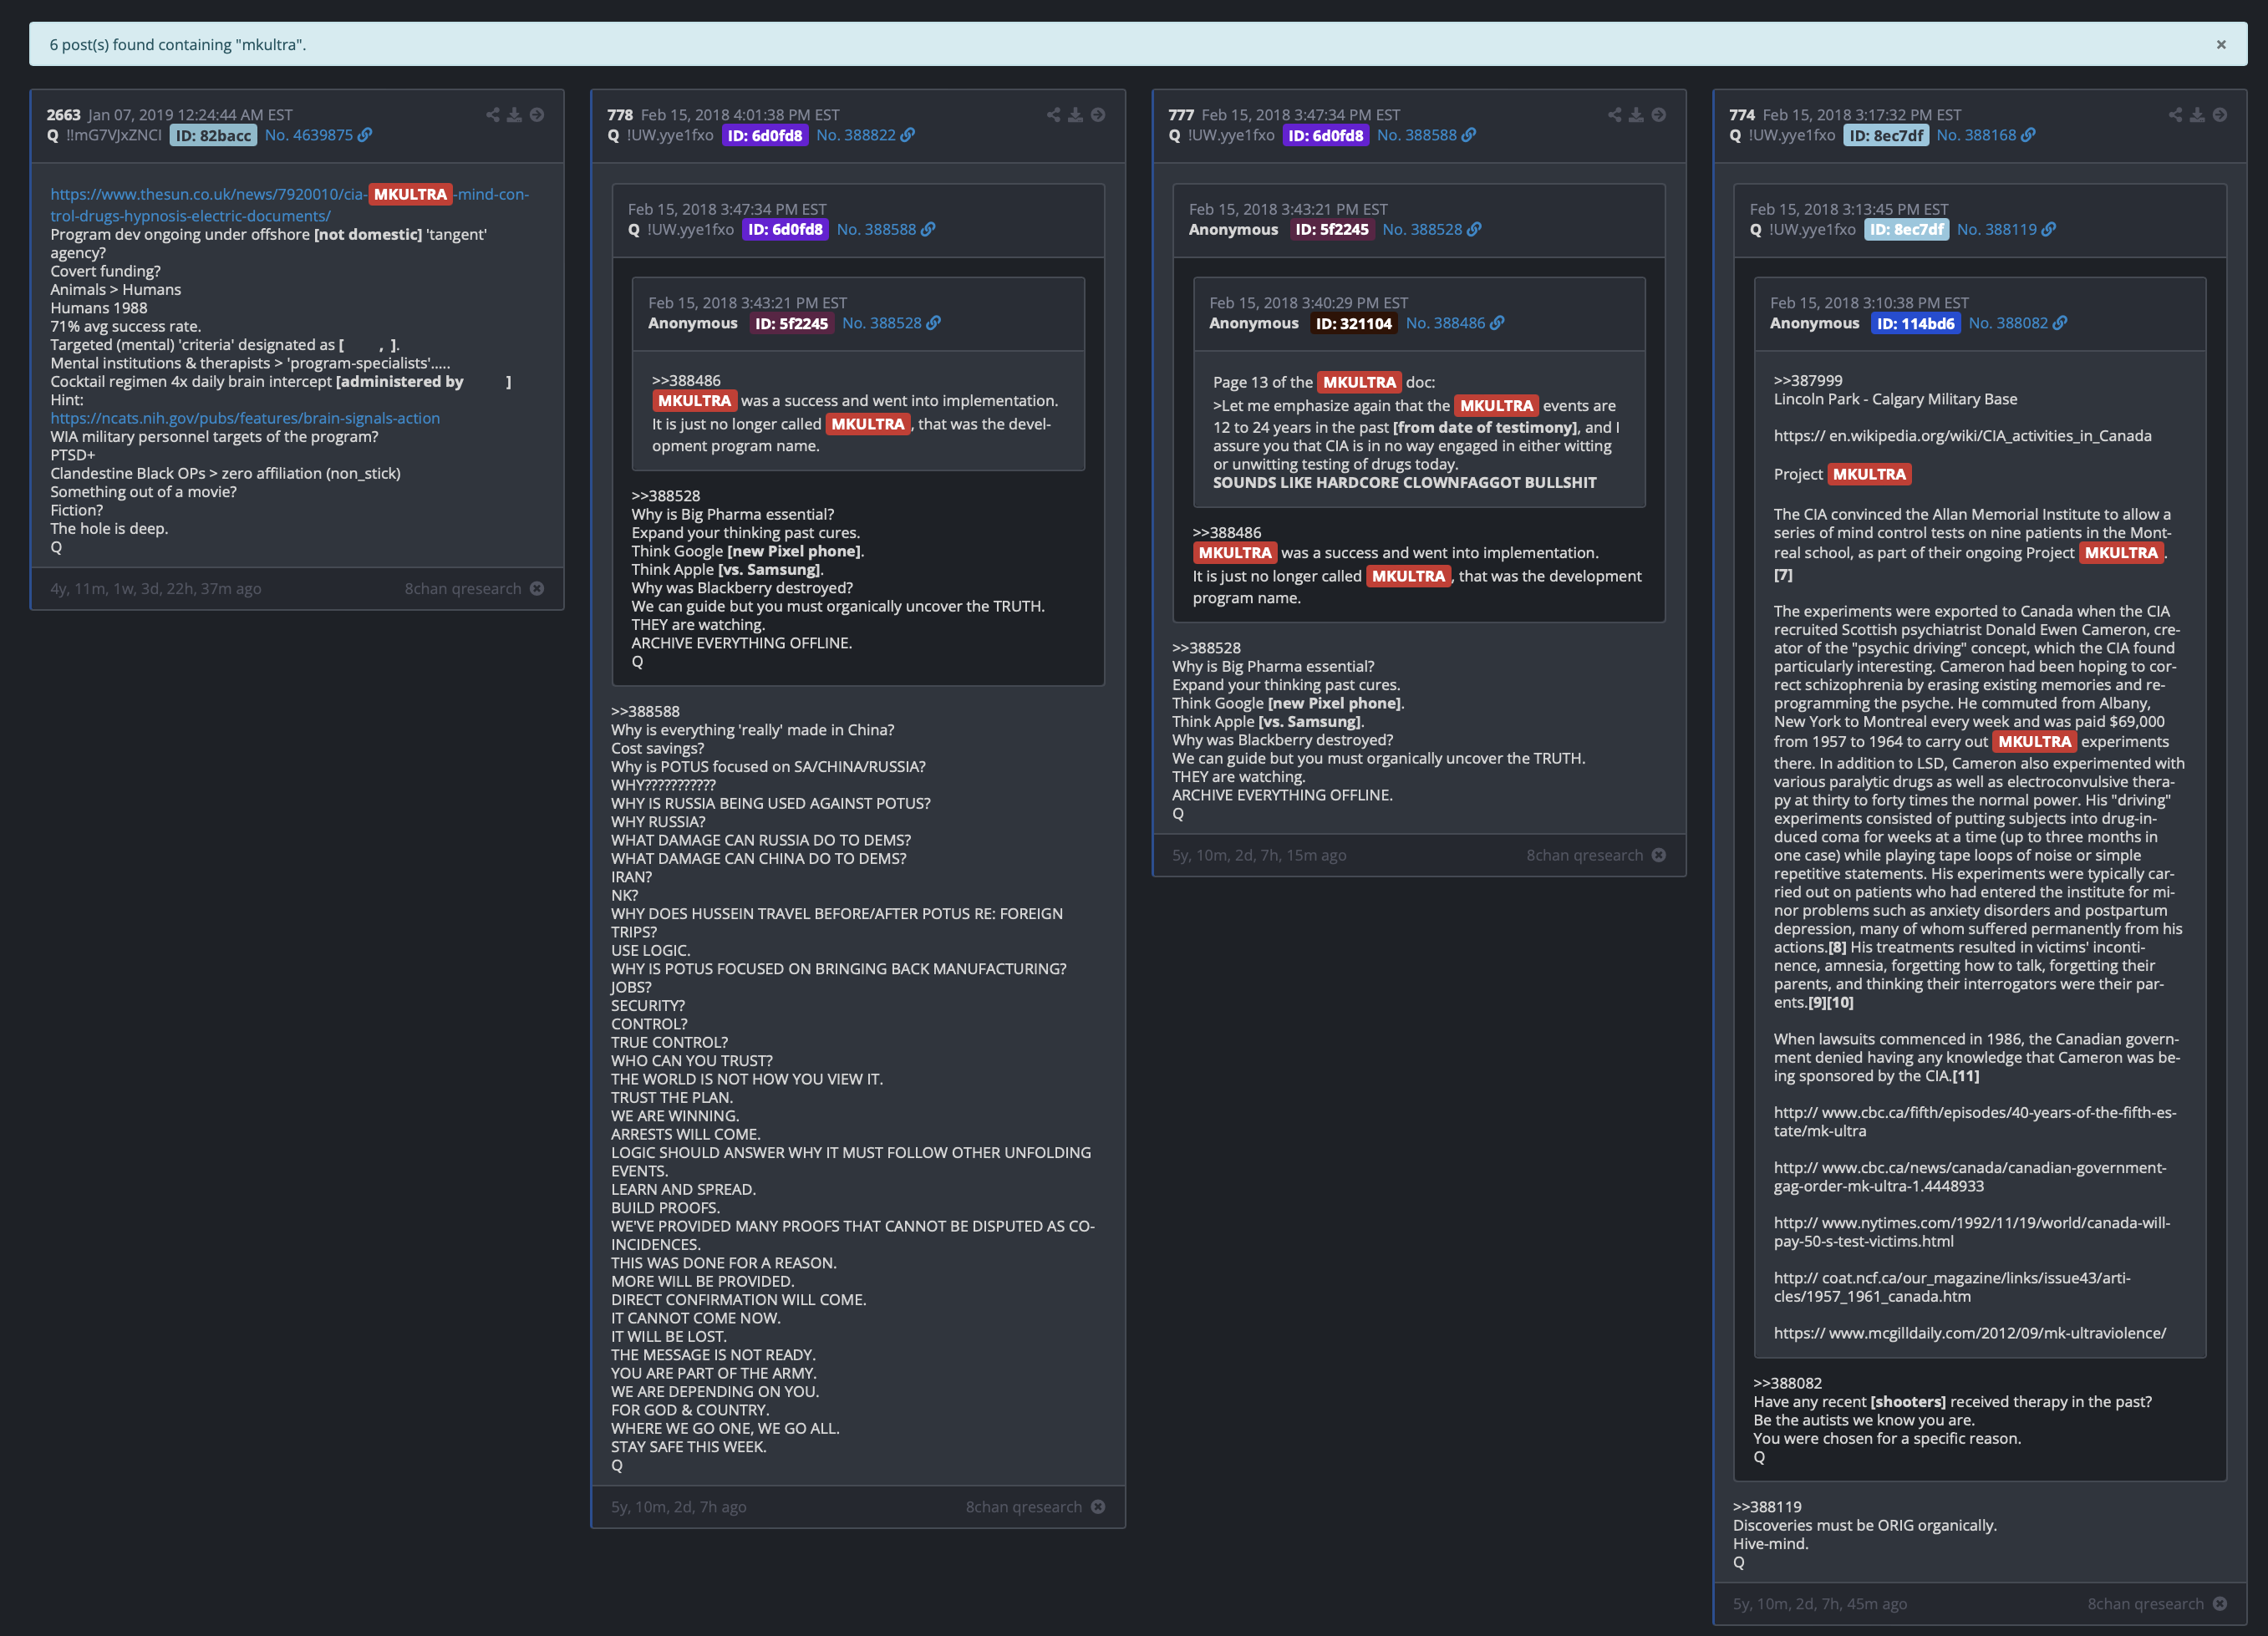Open arrow menu icon on post 2663
Screen dimensions: 2268x1636
click(x=537, y=115)
